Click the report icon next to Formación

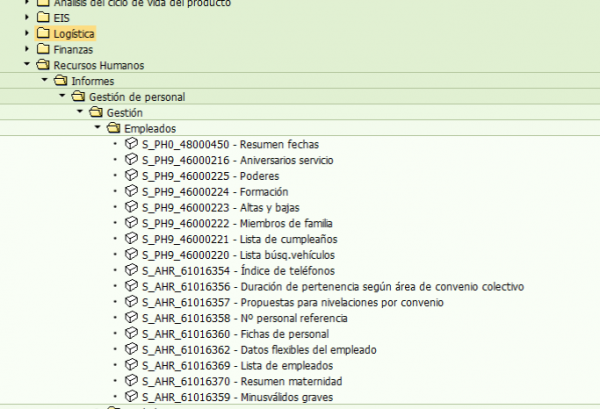[130, 191]
